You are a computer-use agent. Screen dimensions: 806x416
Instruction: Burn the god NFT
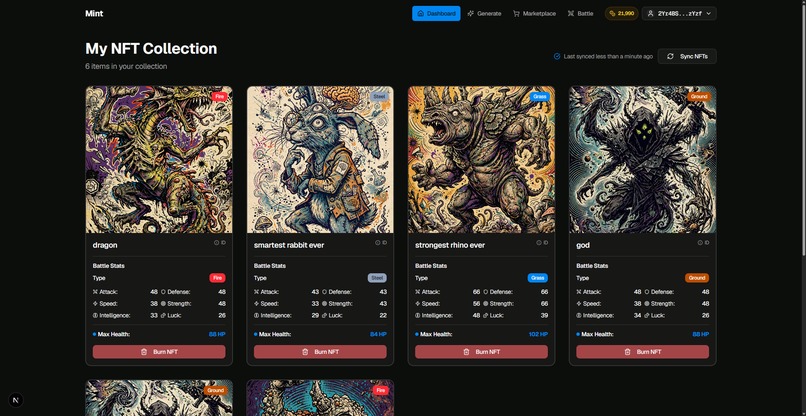pos(643,352)
